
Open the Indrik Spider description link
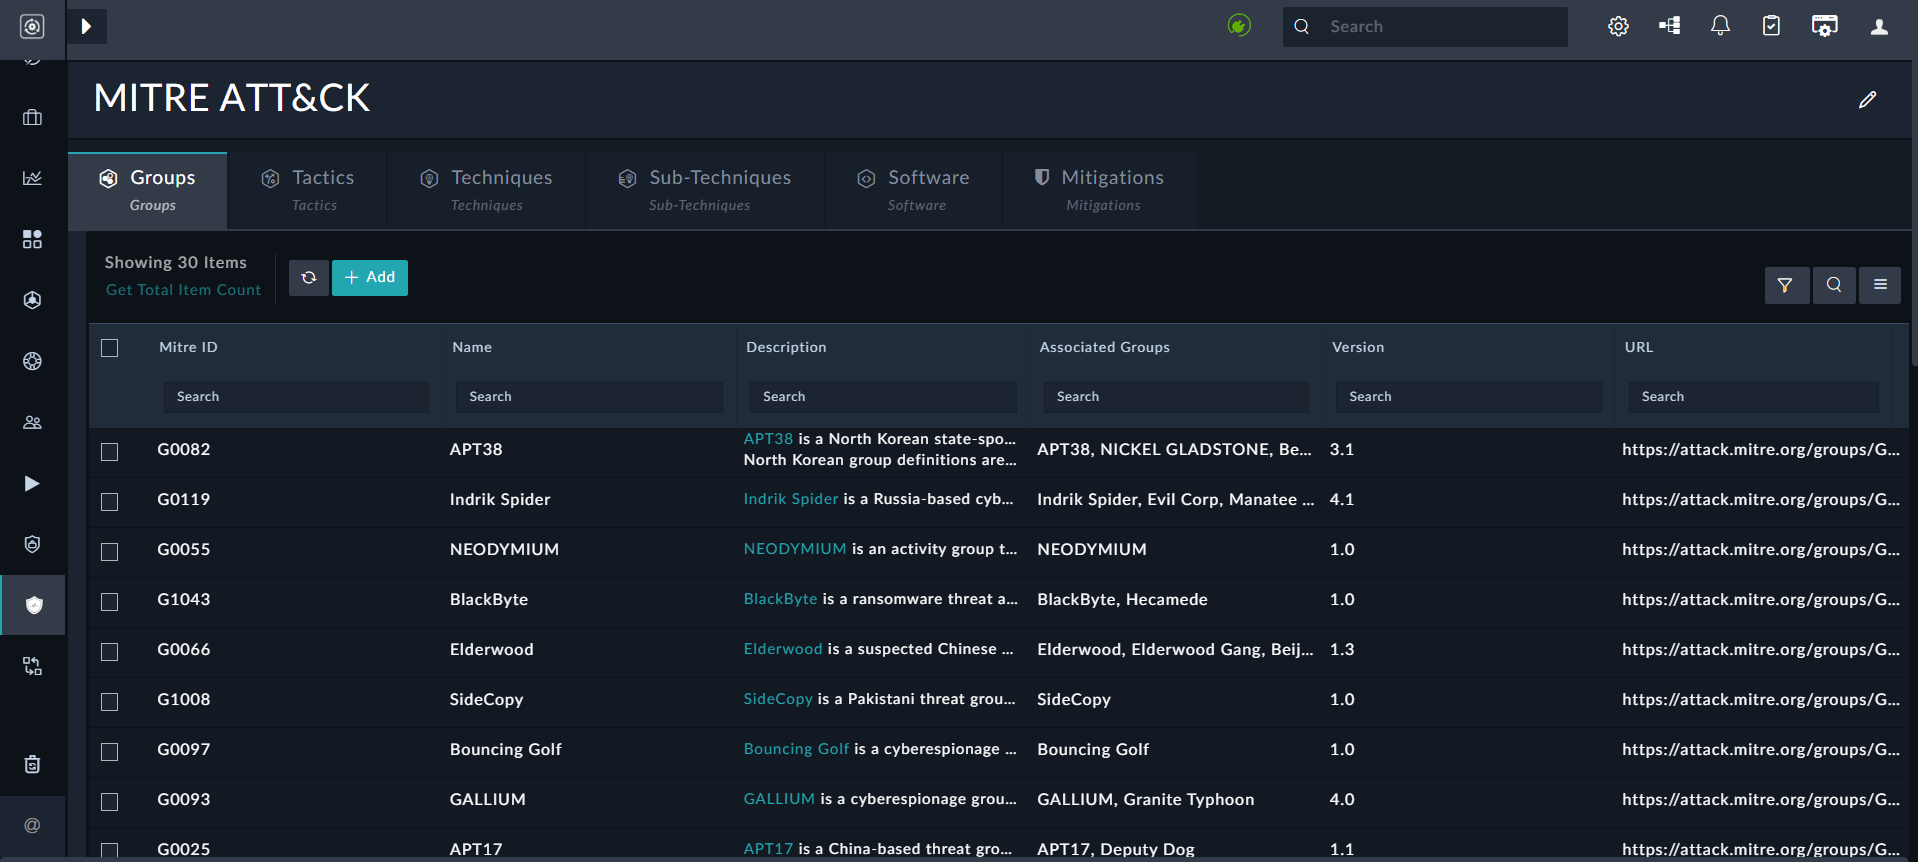[x=791, y=499]
